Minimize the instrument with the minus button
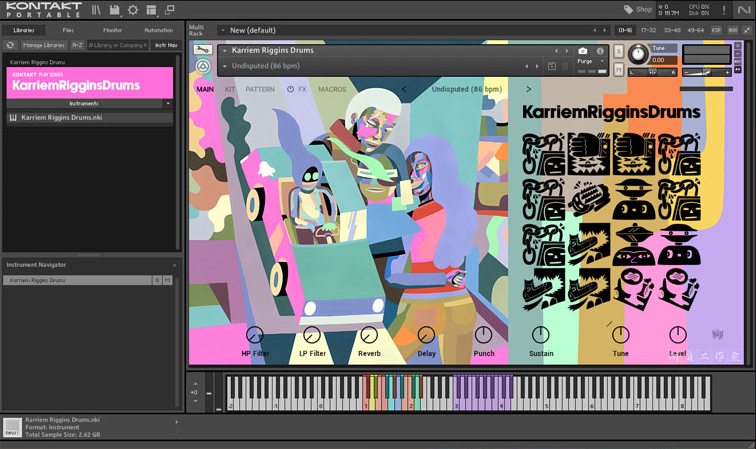Screen dimensions: 756x449 pos(738,54)
